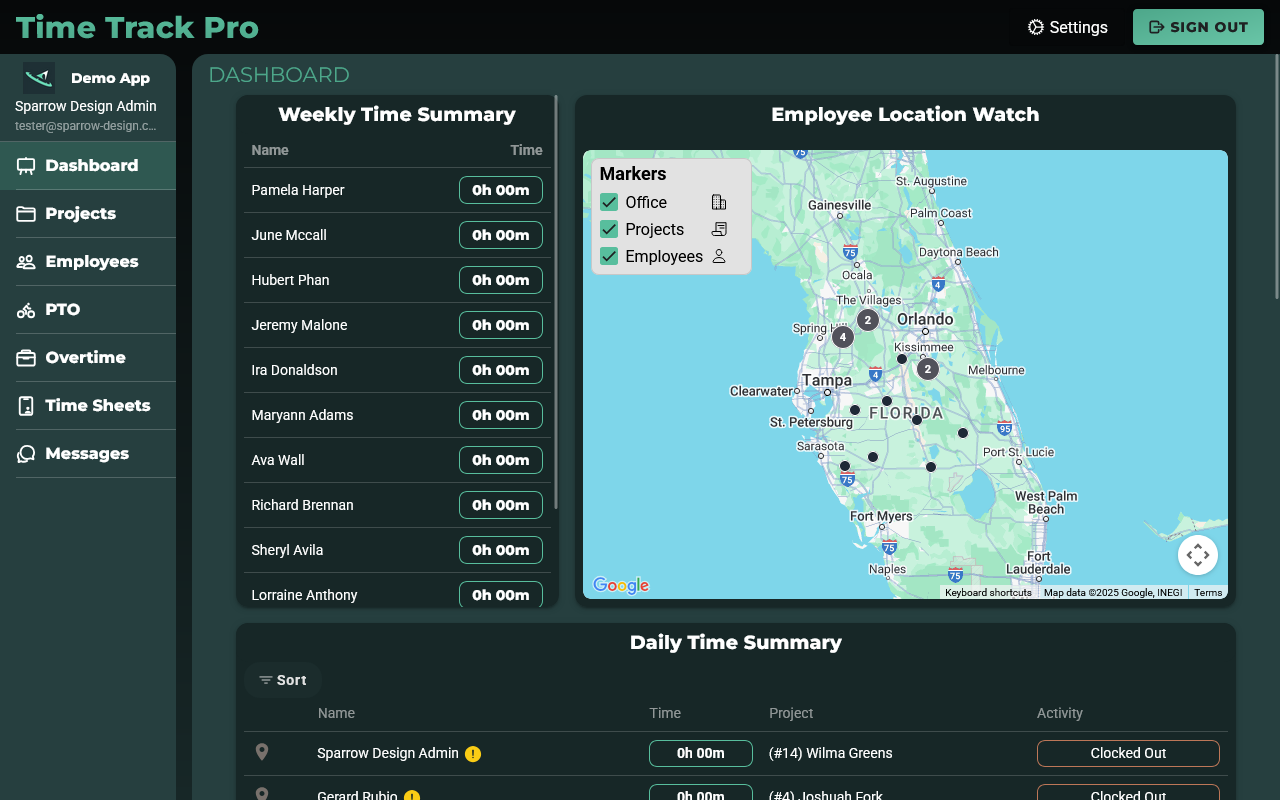Click the tester@sparrow-design email text
The height and width of the screenshot is (800, 1280).
coord(86,126)
